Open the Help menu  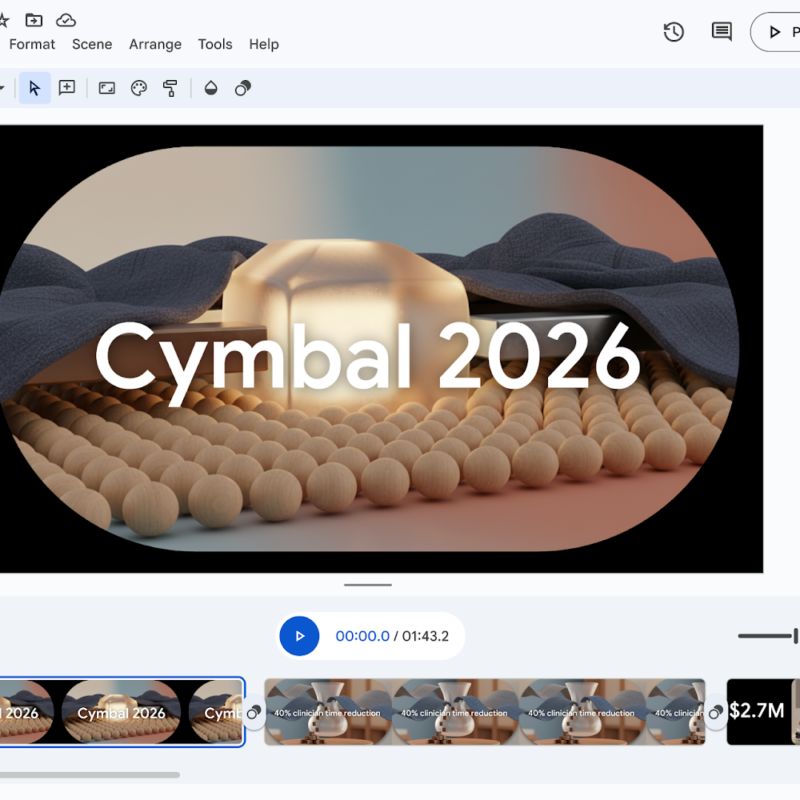(x=264, y=44)
